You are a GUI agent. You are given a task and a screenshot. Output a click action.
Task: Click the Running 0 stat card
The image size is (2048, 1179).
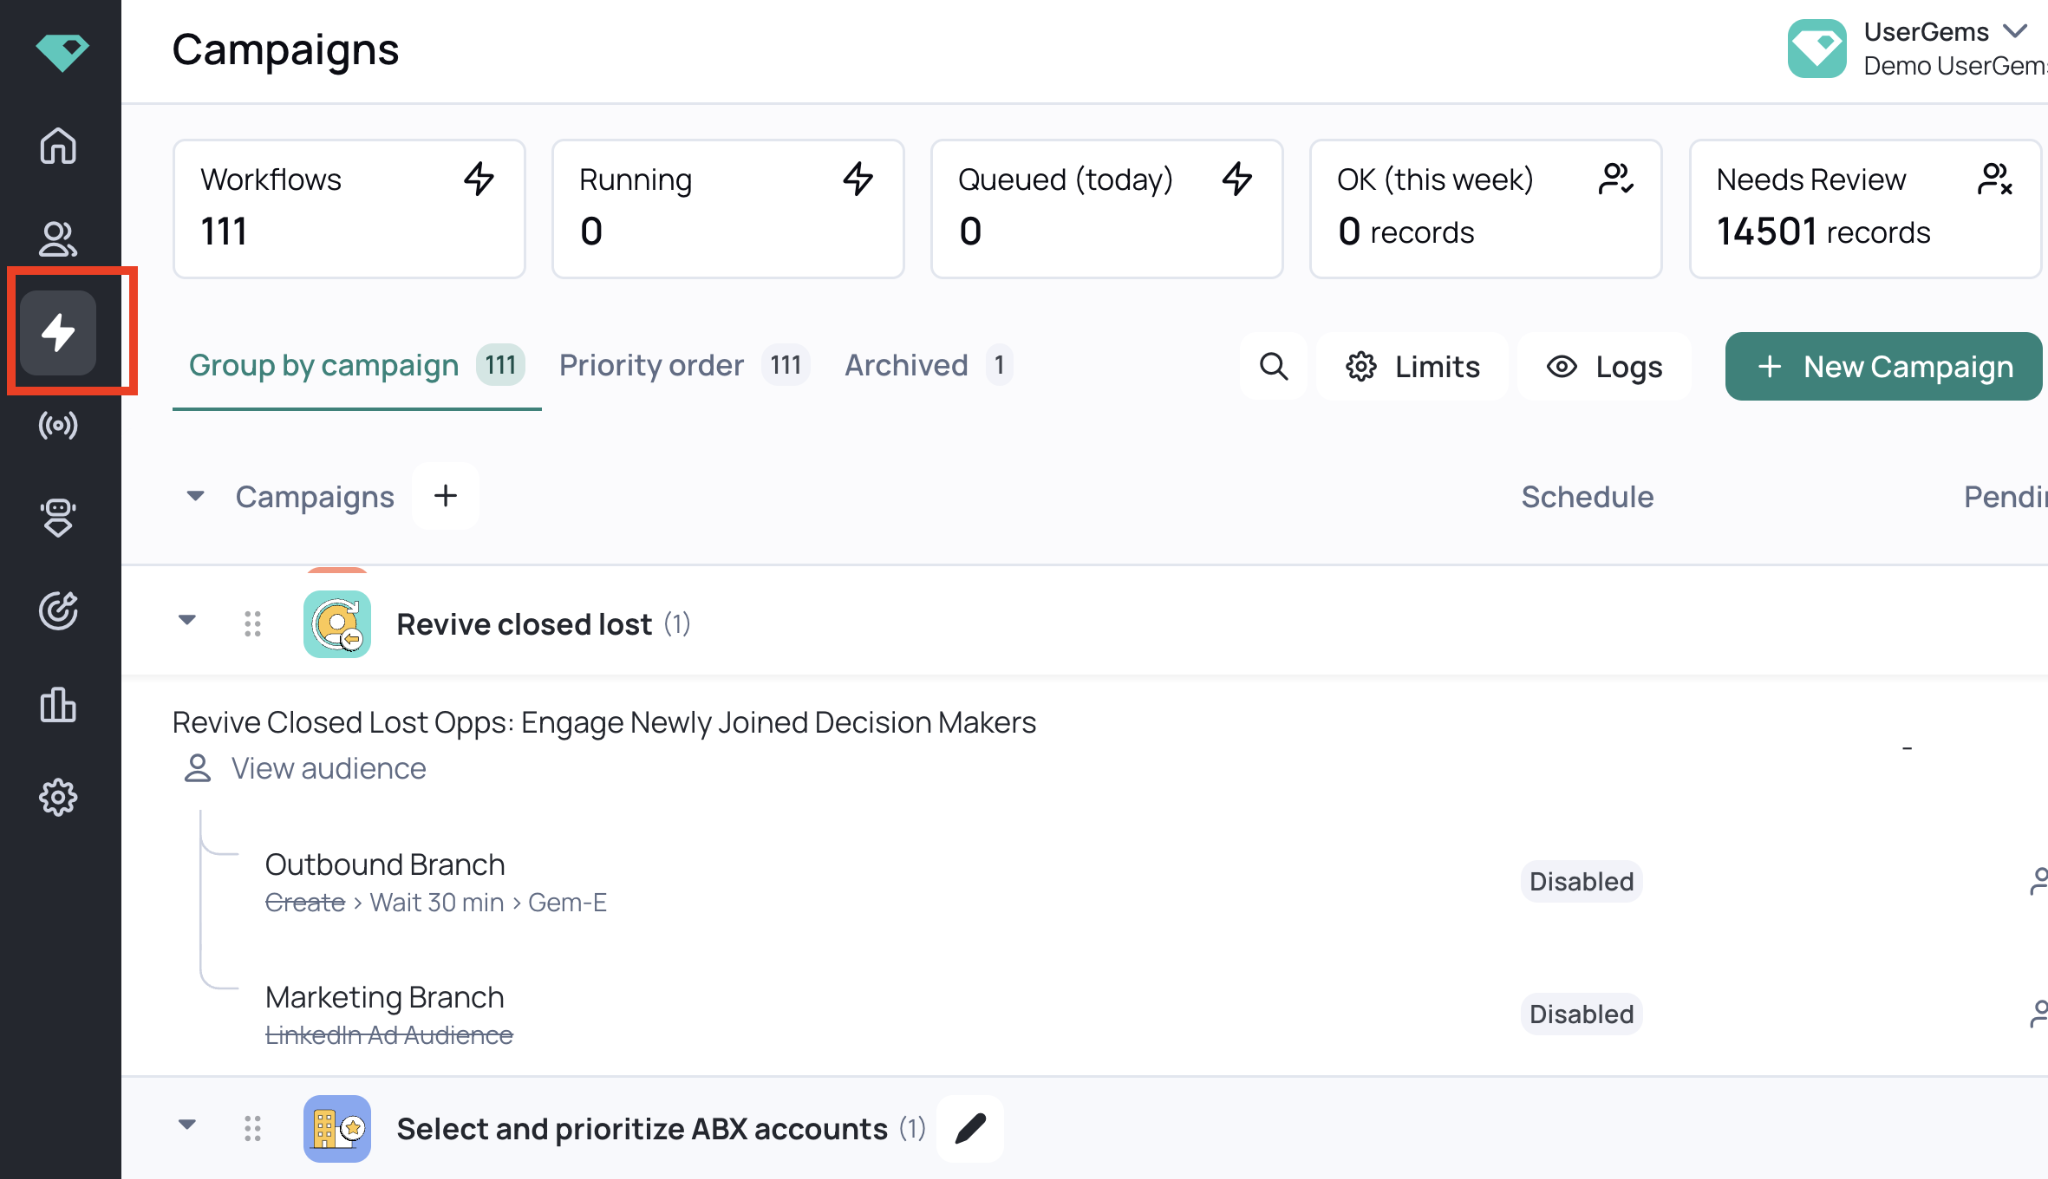click(x=728, y=209)
